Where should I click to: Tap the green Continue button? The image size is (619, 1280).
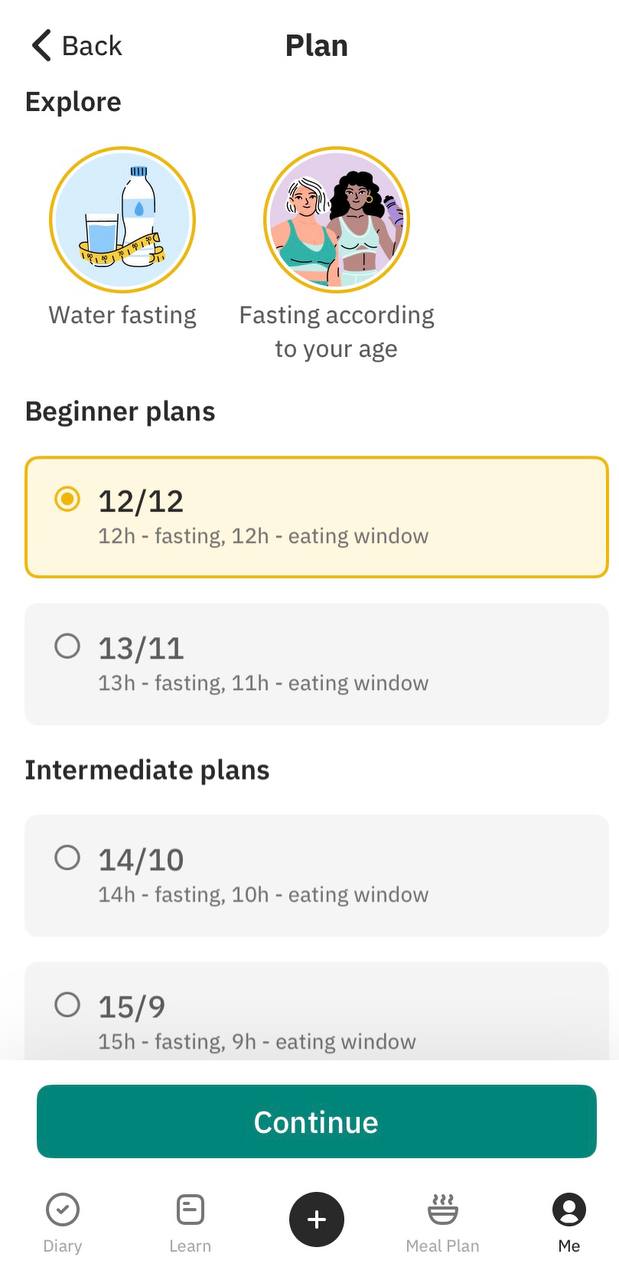click(x=316, y=1121)
